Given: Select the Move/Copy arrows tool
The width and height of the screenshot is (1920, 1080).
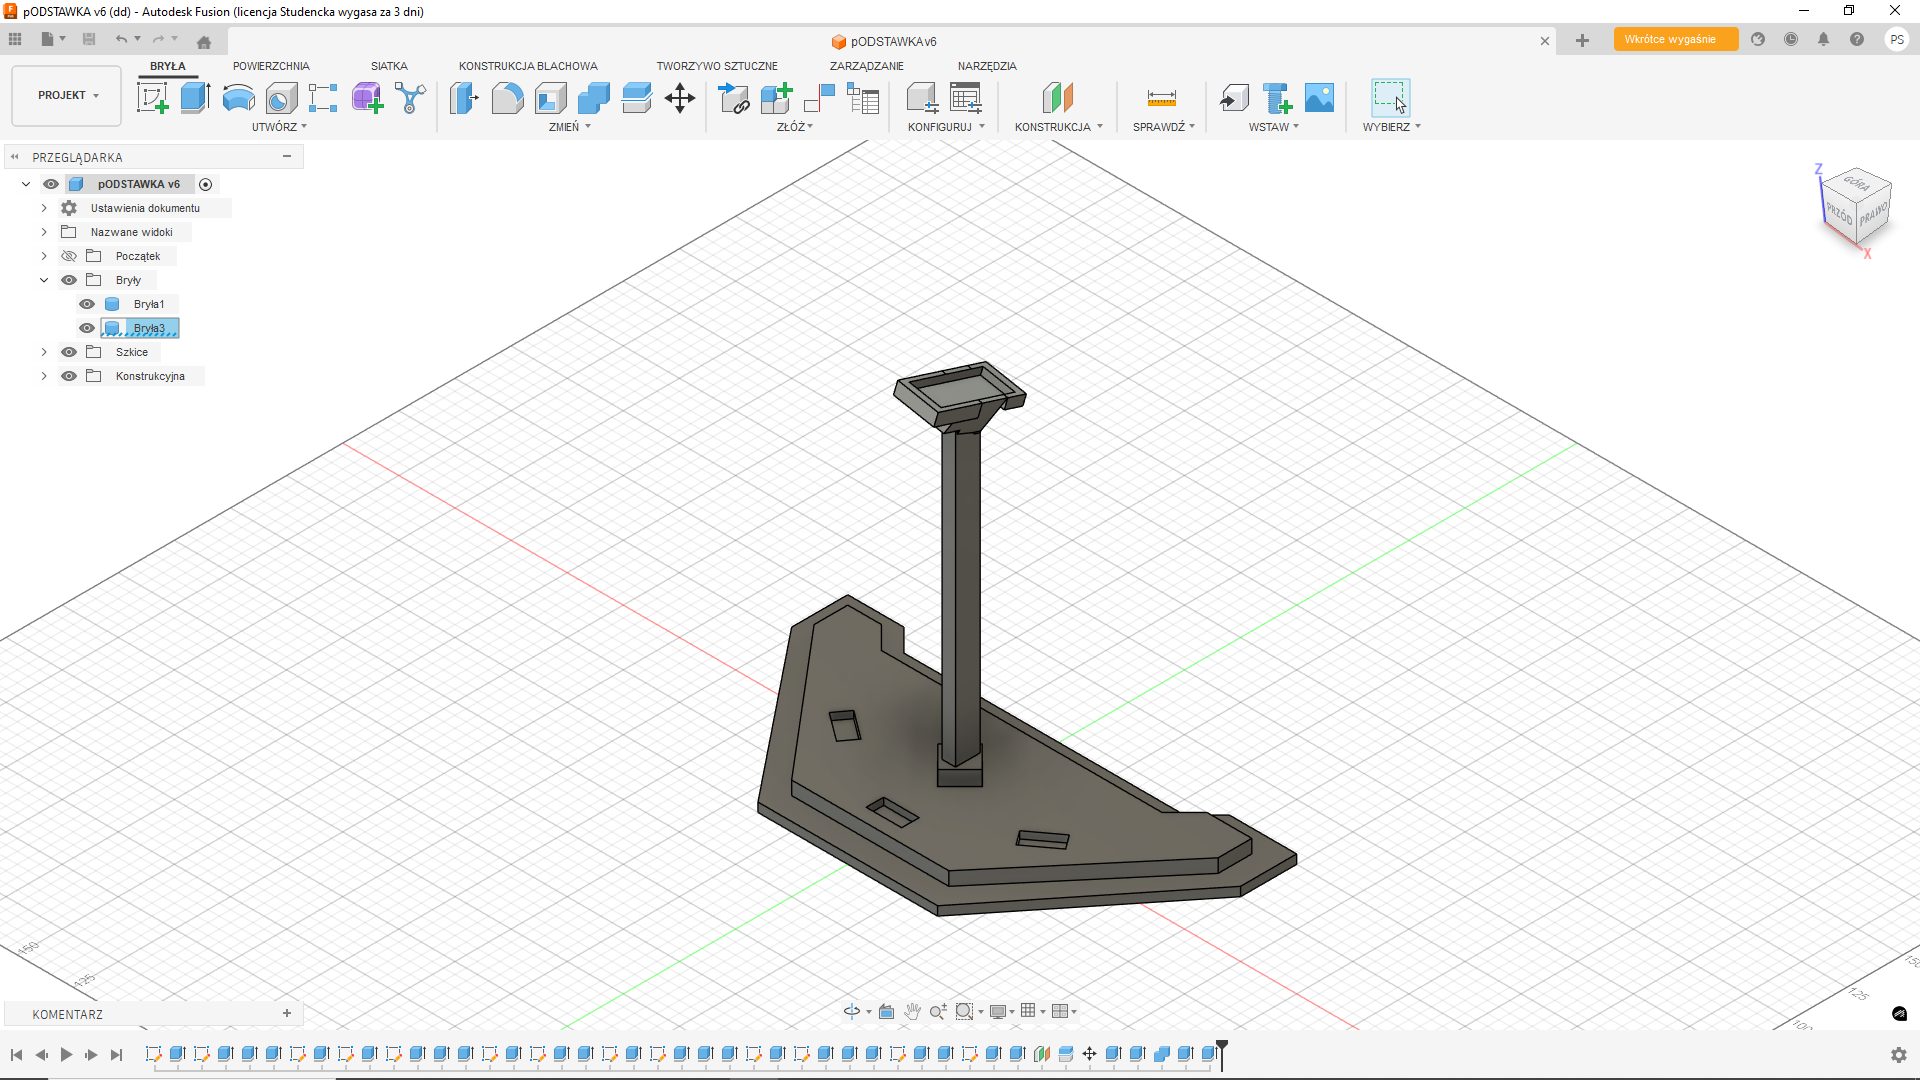Looking at the screenshot, I should click(x=680, y=98).
